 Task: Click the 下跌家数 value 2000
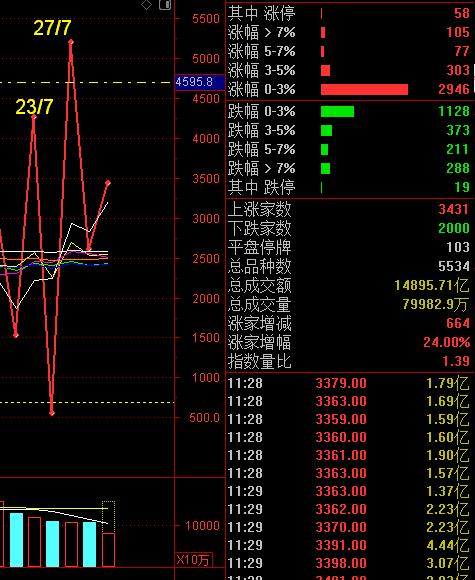pos(454,228)
